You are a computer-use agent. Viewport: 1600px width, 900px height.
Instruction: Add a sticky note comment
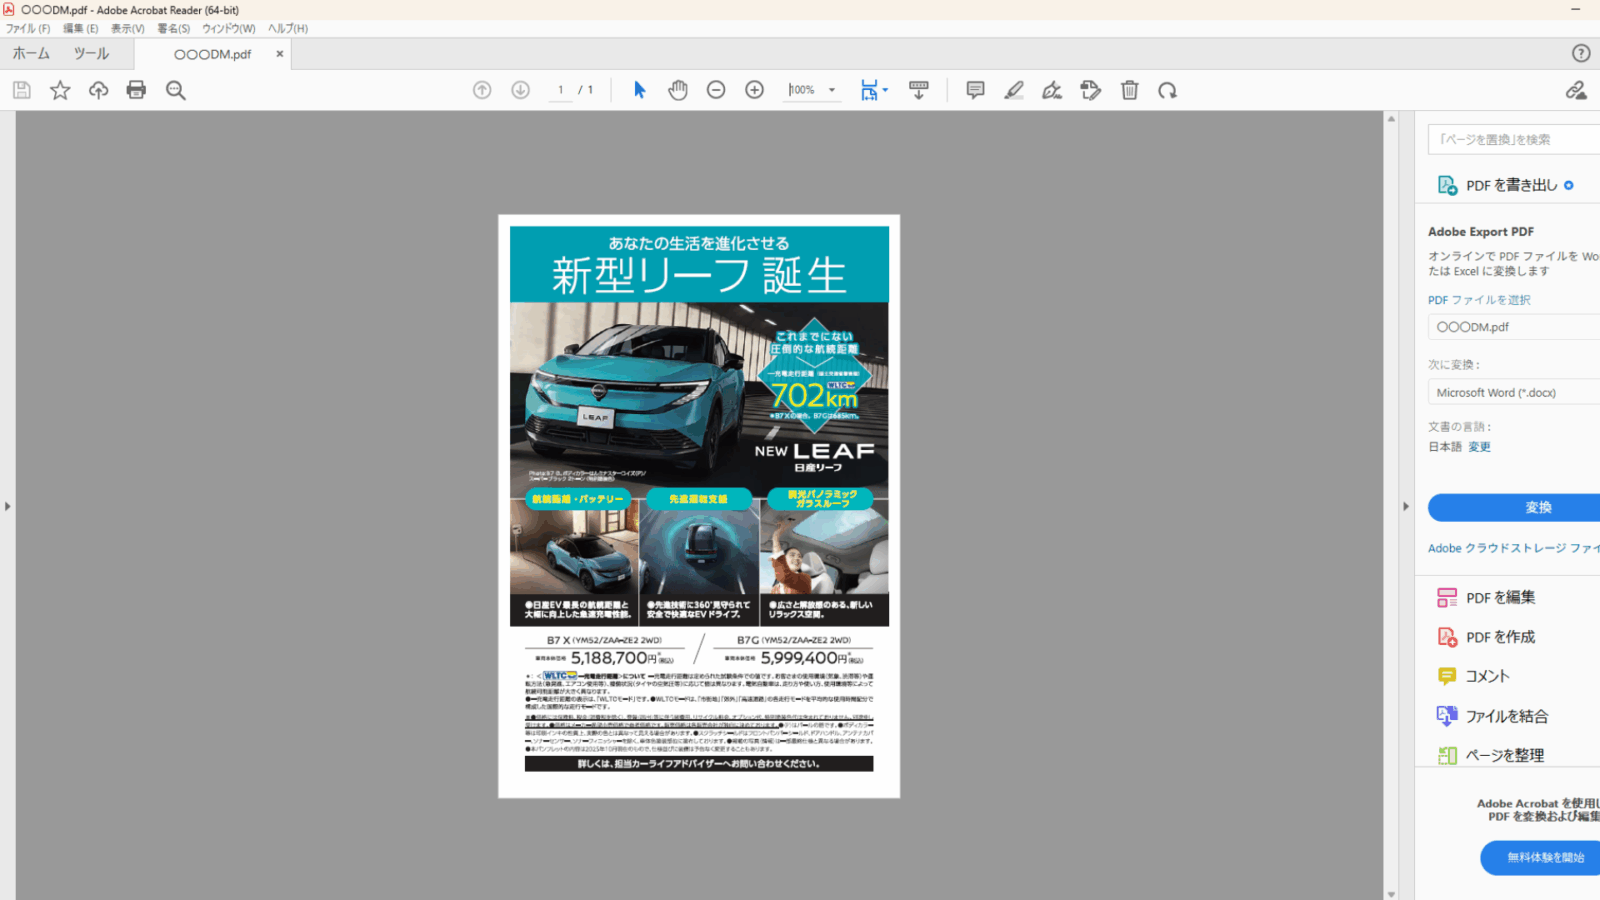click(975, 90)
